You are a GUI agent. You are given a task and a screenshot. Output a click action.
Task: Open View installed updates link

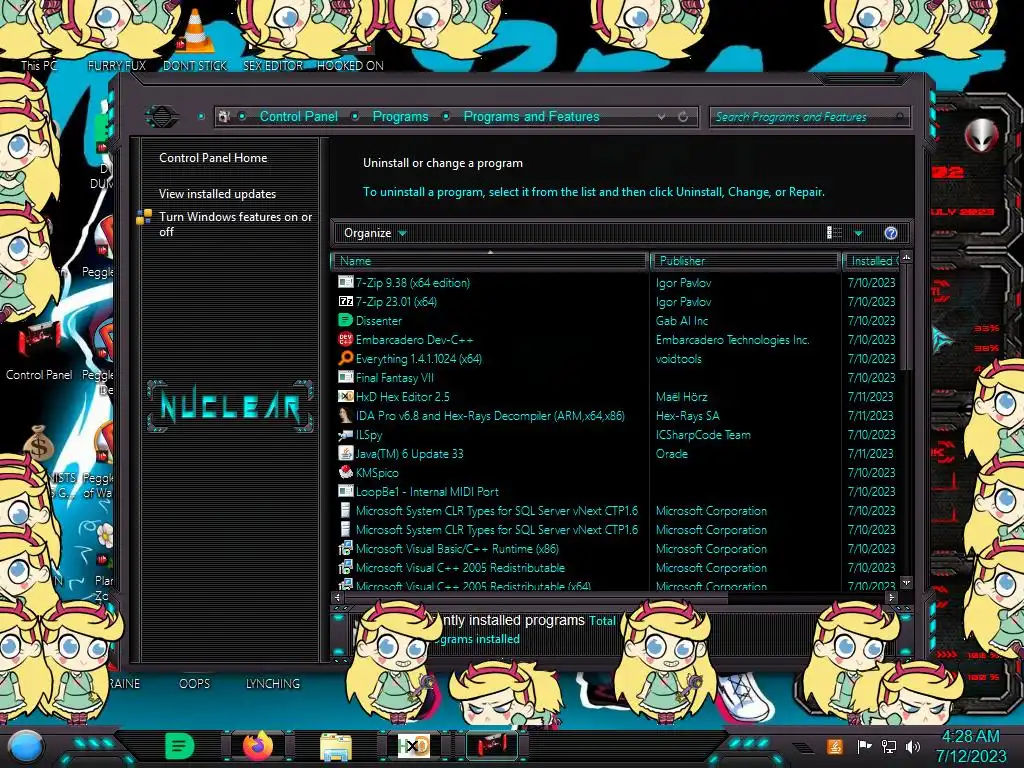(217, 194)
